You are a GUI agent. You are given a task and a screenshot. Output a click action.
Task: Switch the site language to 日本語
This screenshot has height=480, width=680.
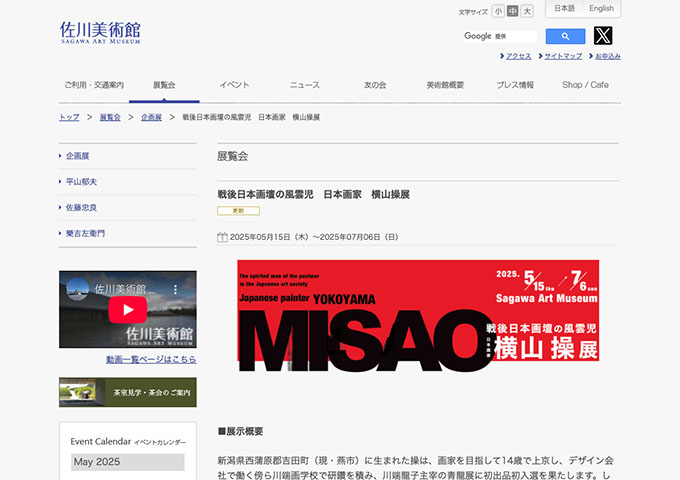(565, 9)
